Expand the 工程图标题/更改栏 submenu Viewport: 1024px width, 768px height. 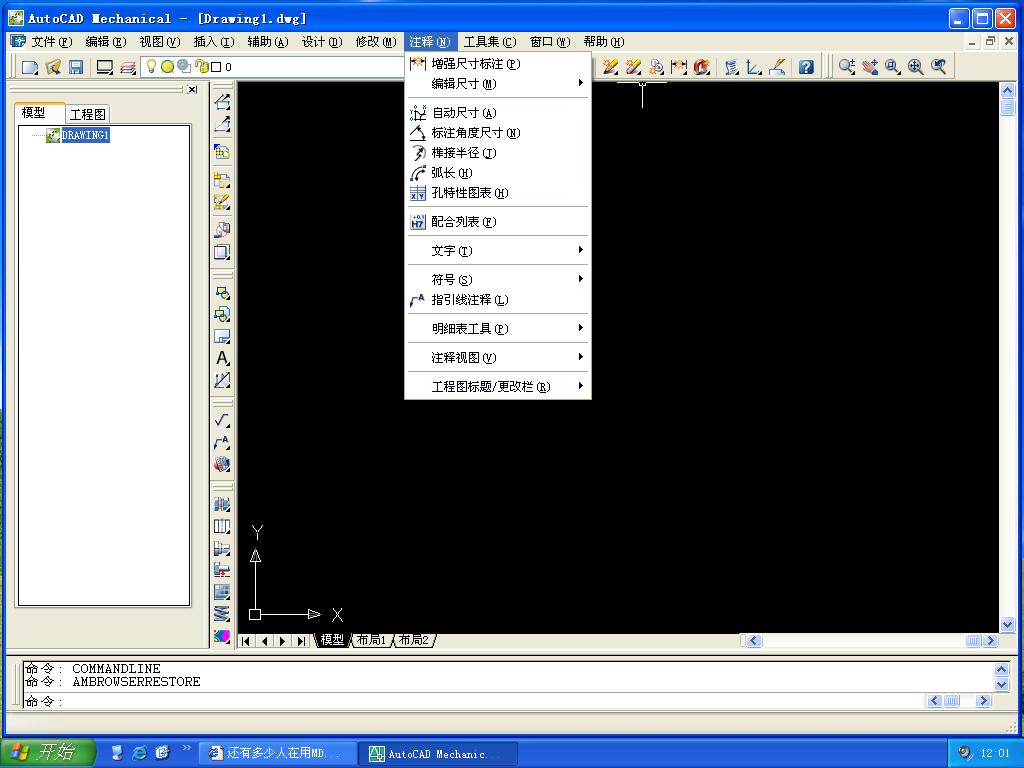tap(498, 387)
